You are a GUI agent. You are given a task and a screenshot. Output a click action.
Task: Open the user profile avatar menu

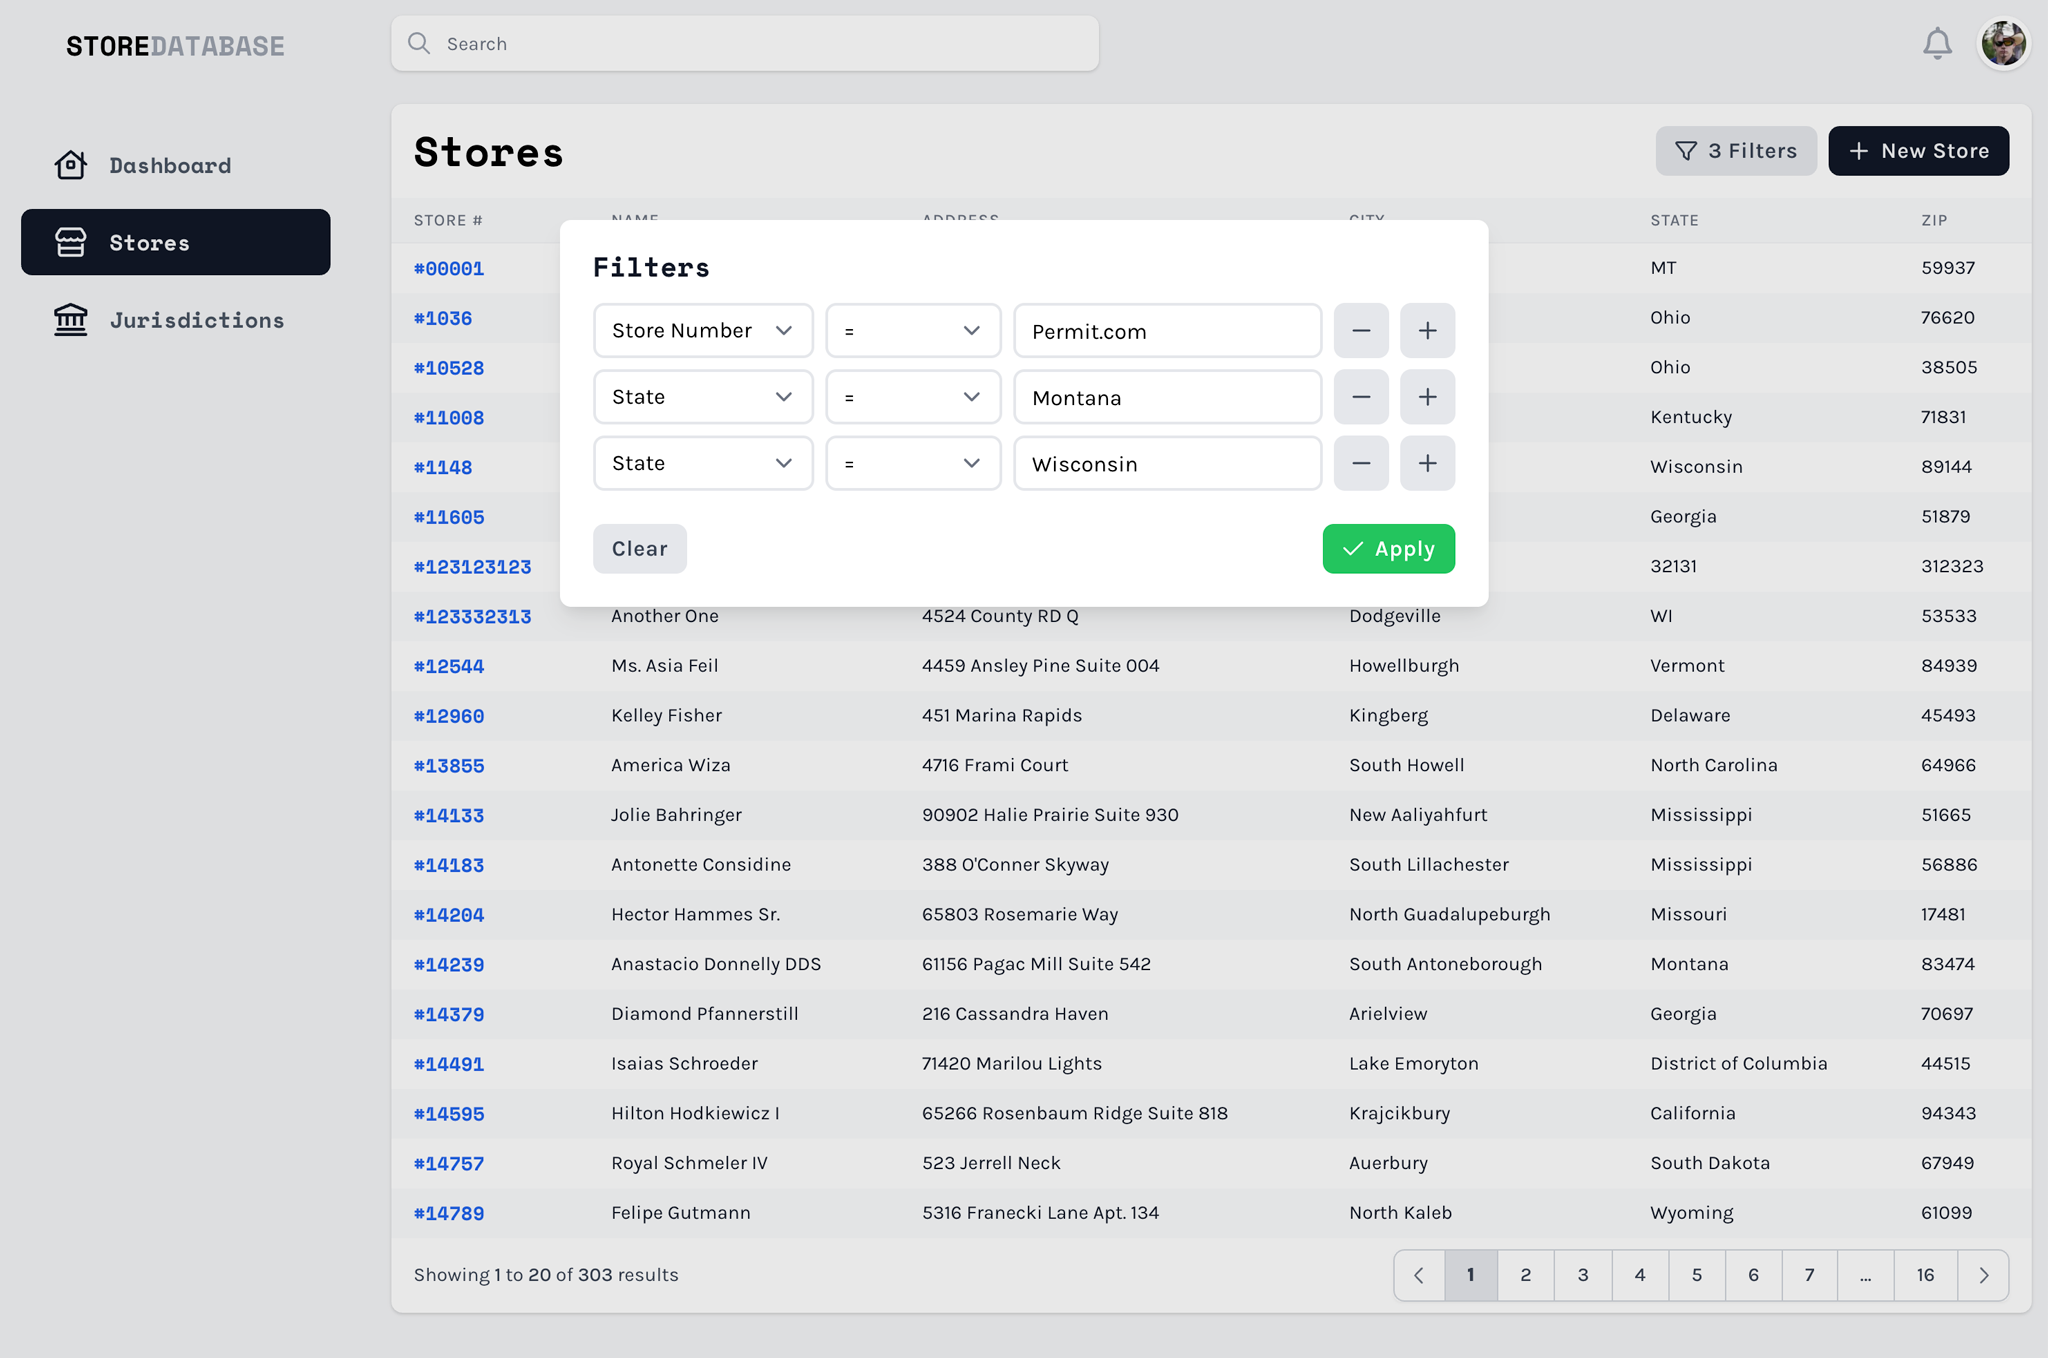click(x=2003, y=44)
